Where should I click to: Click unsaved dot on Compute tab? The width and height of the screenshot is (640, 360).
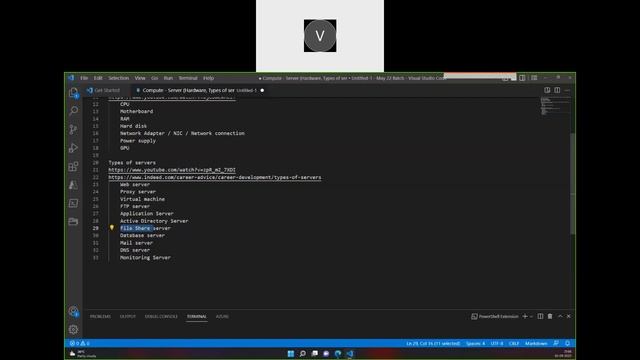[x=262, y=90]
